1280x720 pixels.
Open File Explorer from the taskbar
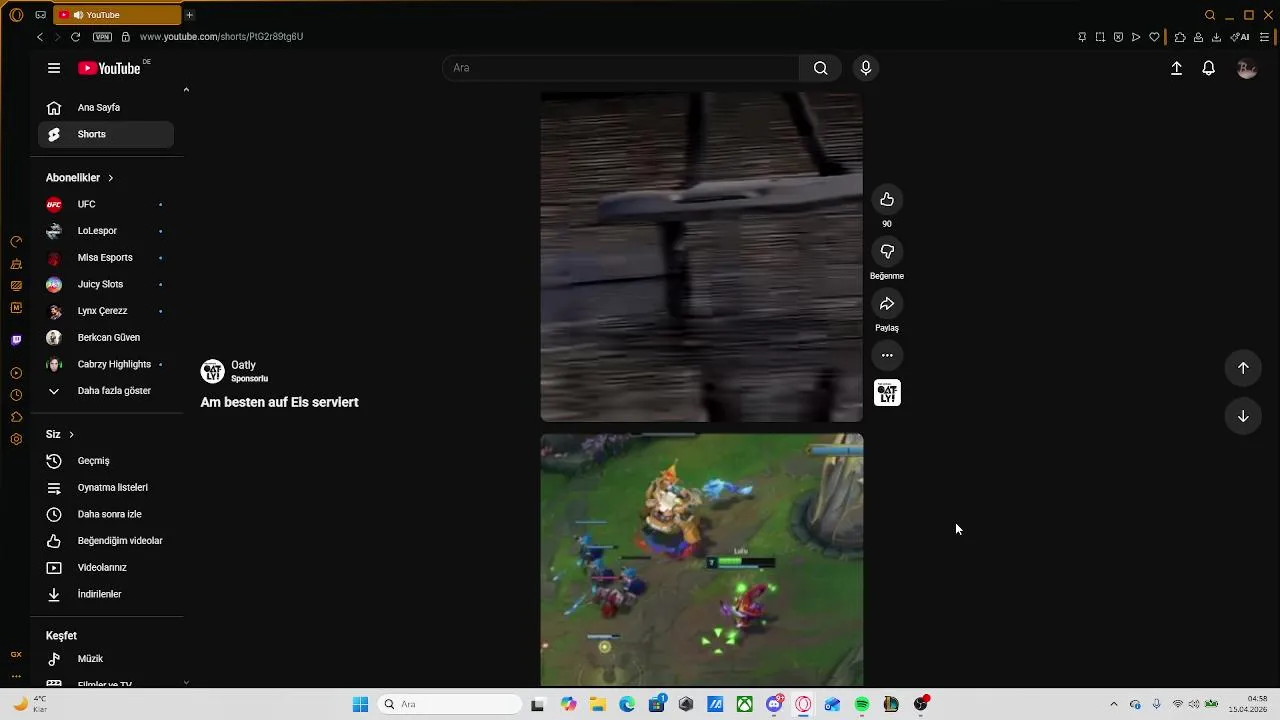(x=598, y=704)
